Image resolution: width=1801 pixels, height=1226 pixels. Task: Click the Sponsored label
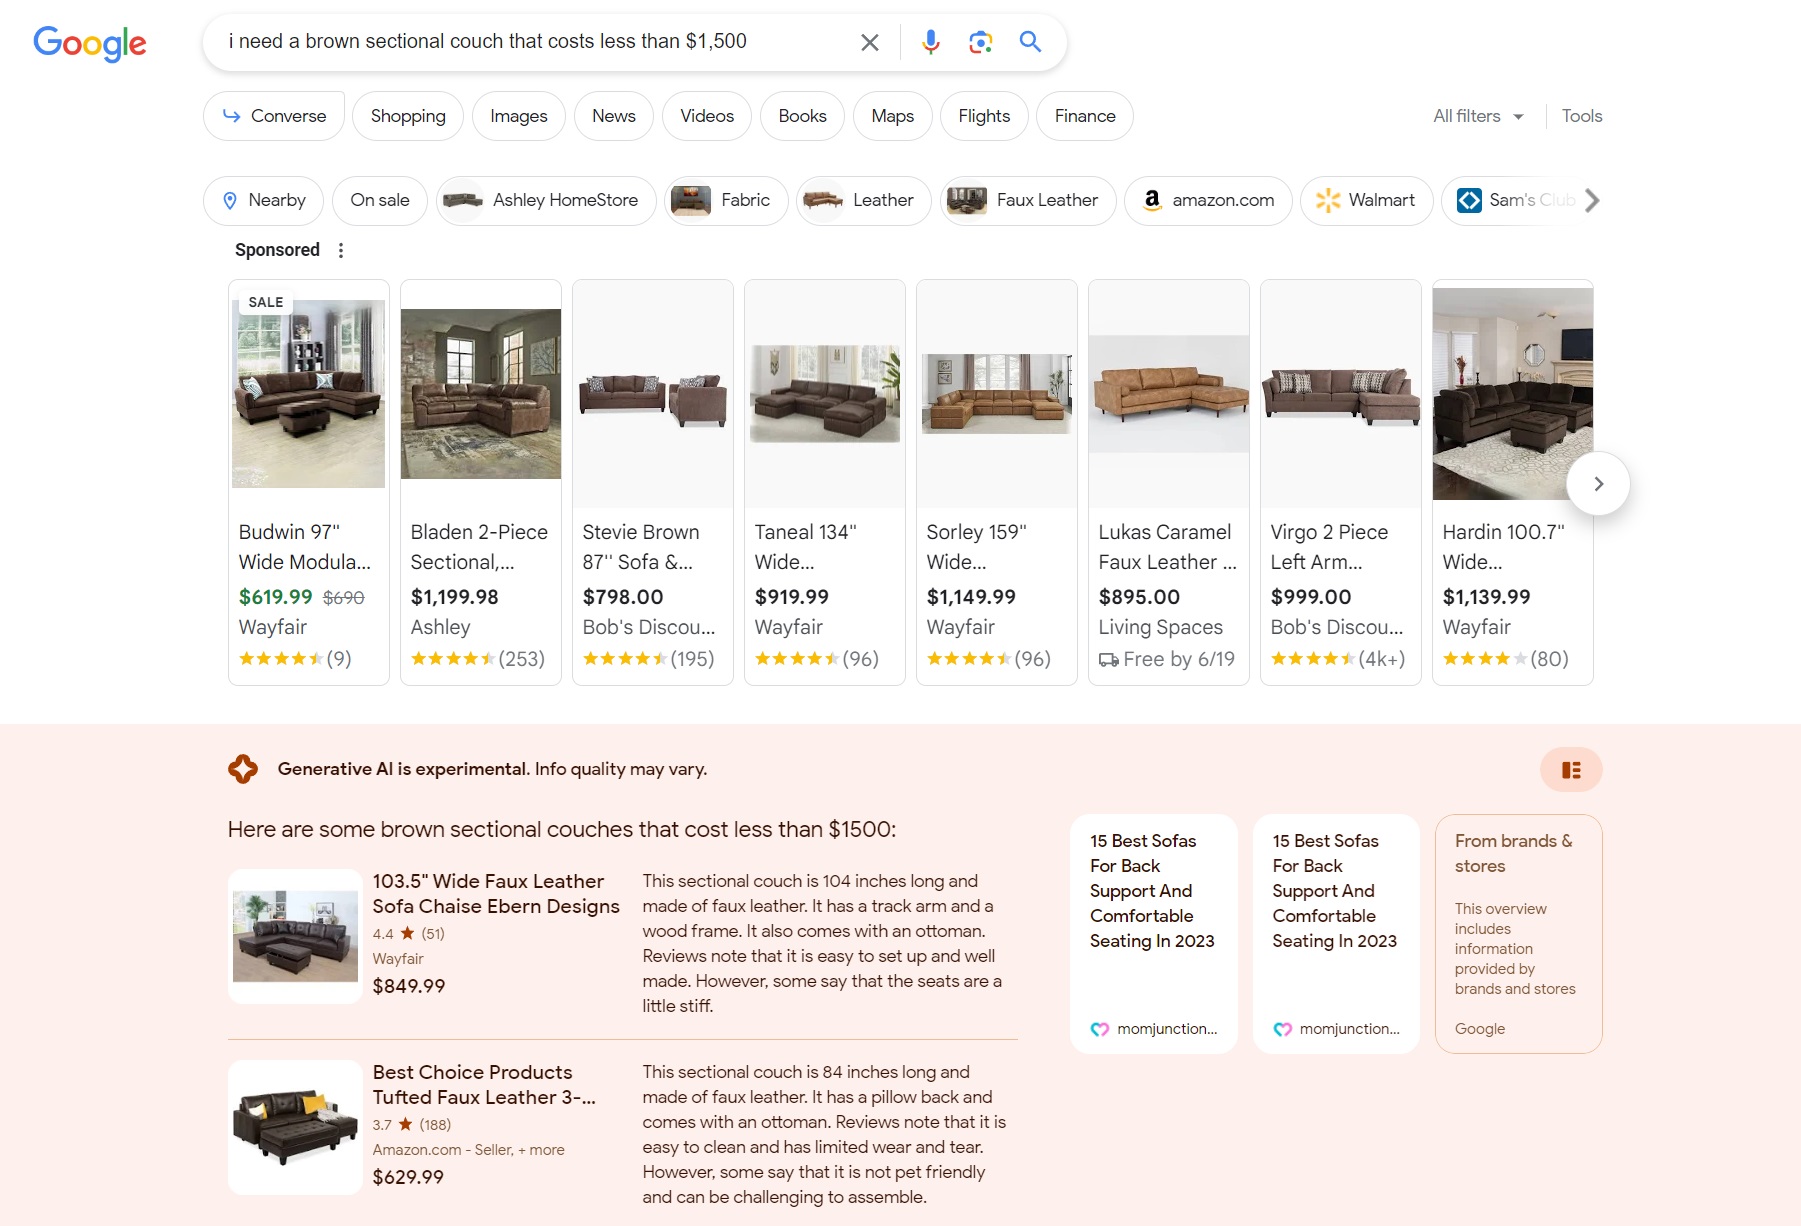[277, 250]
